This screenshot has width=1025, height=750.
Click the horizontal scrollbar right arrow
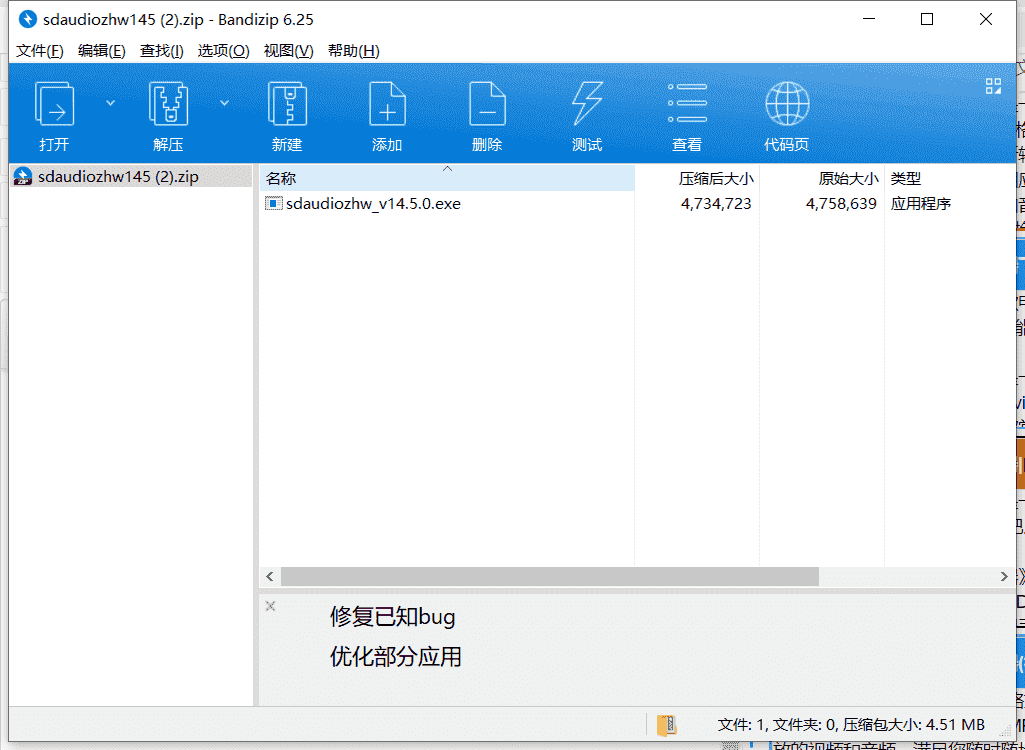pos(1004,577)
